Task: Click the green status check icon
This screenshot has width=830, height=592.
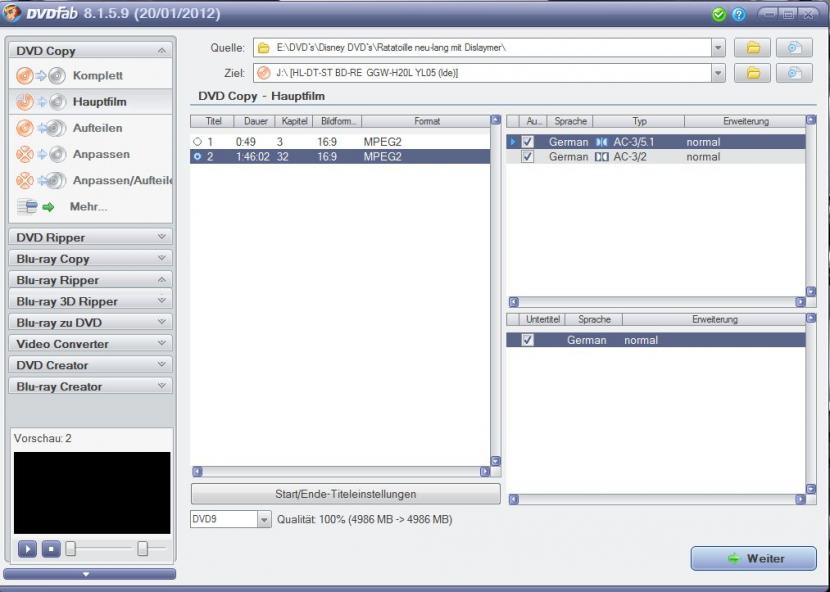Action: (x=718, y=14)
